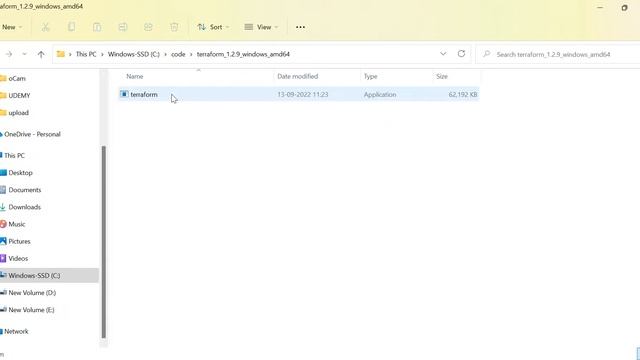
Task: Select Windows-SSD (C:) drive in sidebar
Action: [x=49, y=276]
